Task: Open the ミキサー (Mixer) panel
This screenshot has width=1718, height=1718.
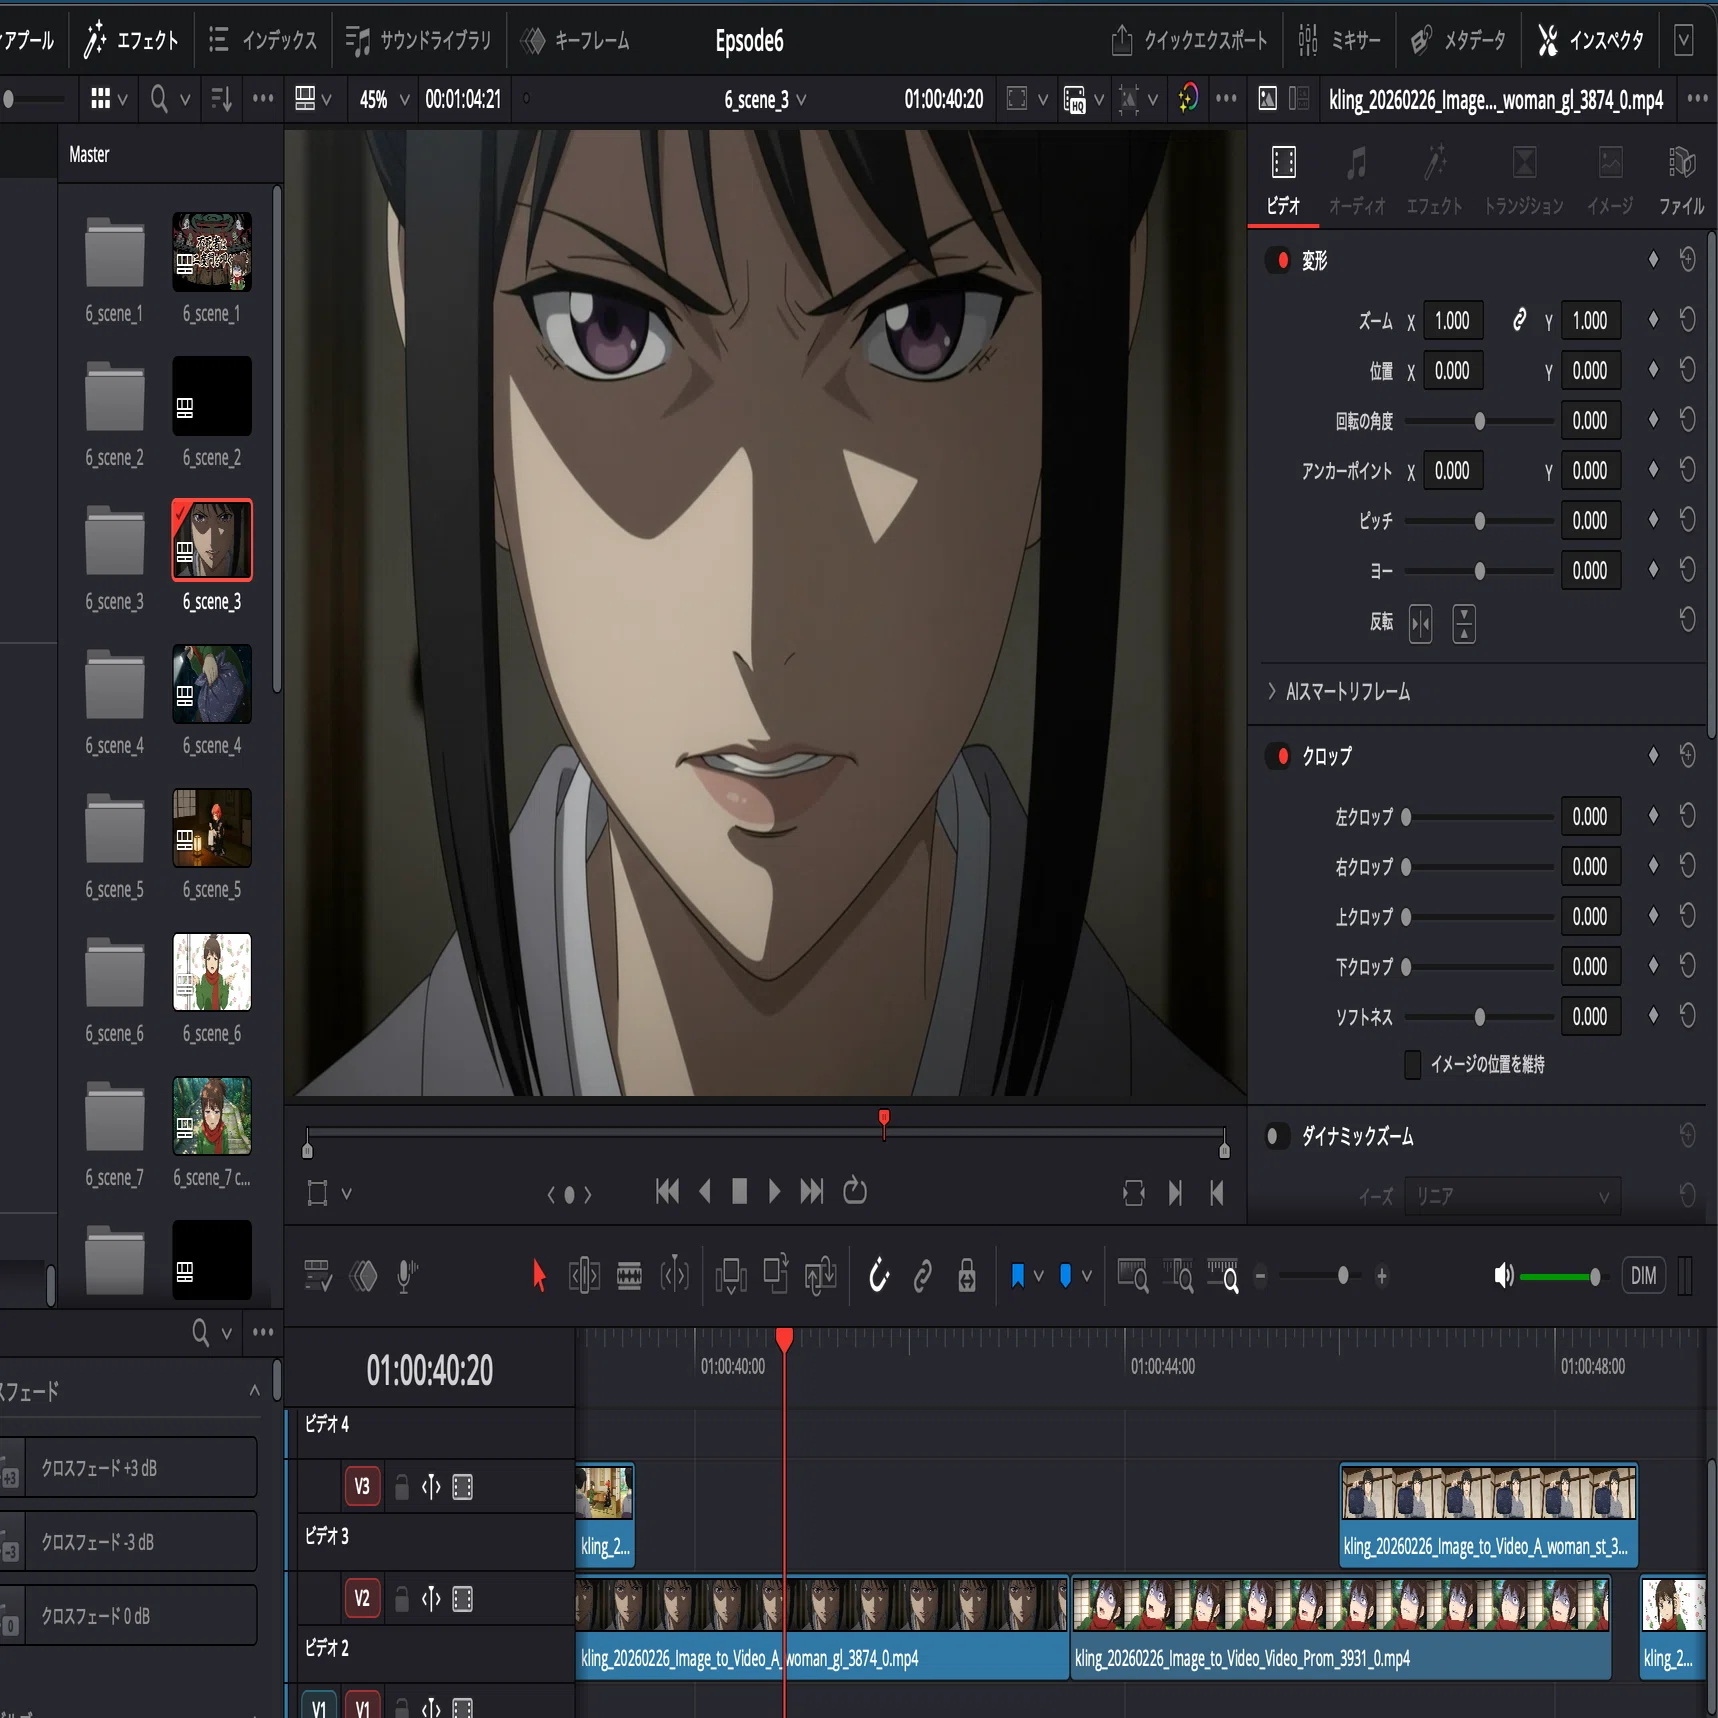Action: 1338,40
